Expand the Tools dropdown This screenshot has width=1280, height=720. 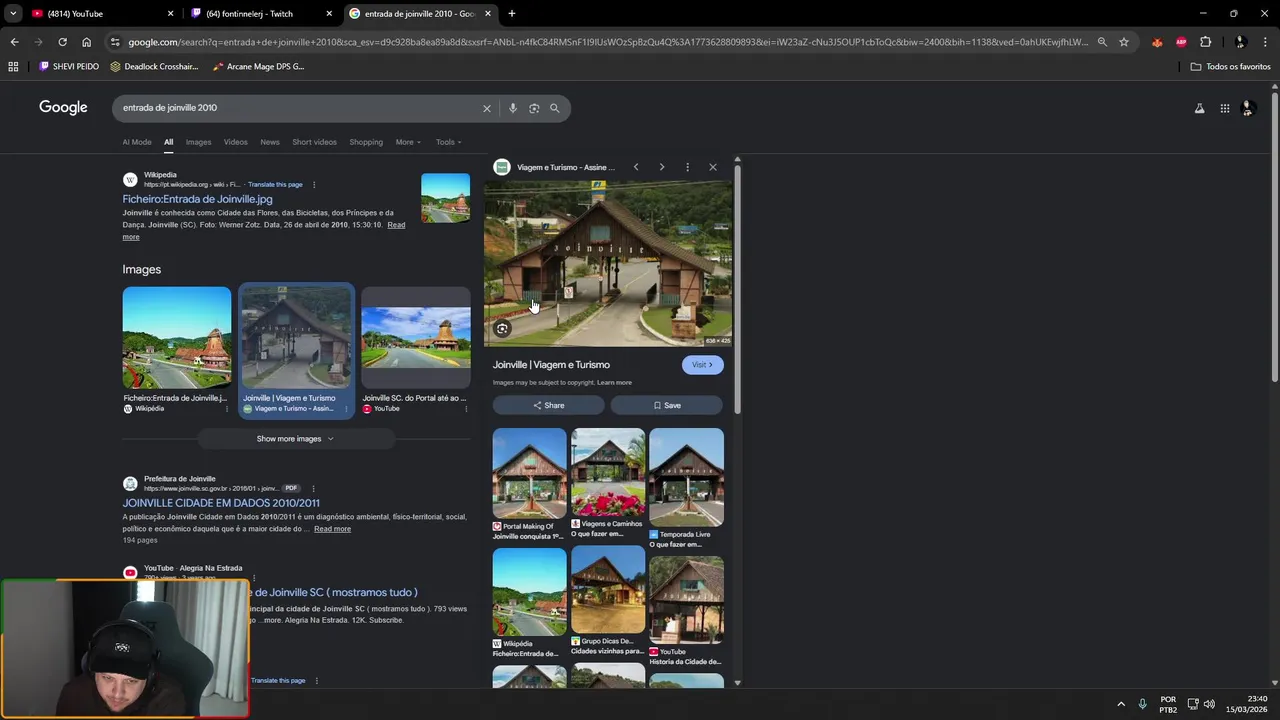coord(448,142)
